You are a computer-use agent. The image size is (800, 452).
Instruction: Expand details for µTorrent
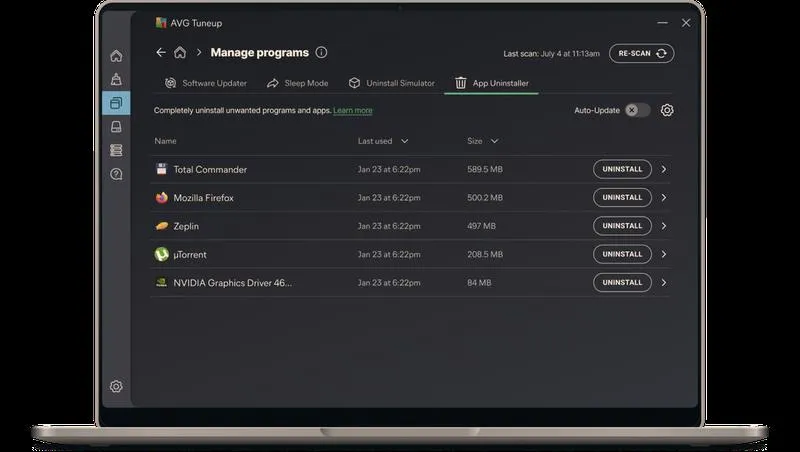pyautogui.click(x=664, y=254)
